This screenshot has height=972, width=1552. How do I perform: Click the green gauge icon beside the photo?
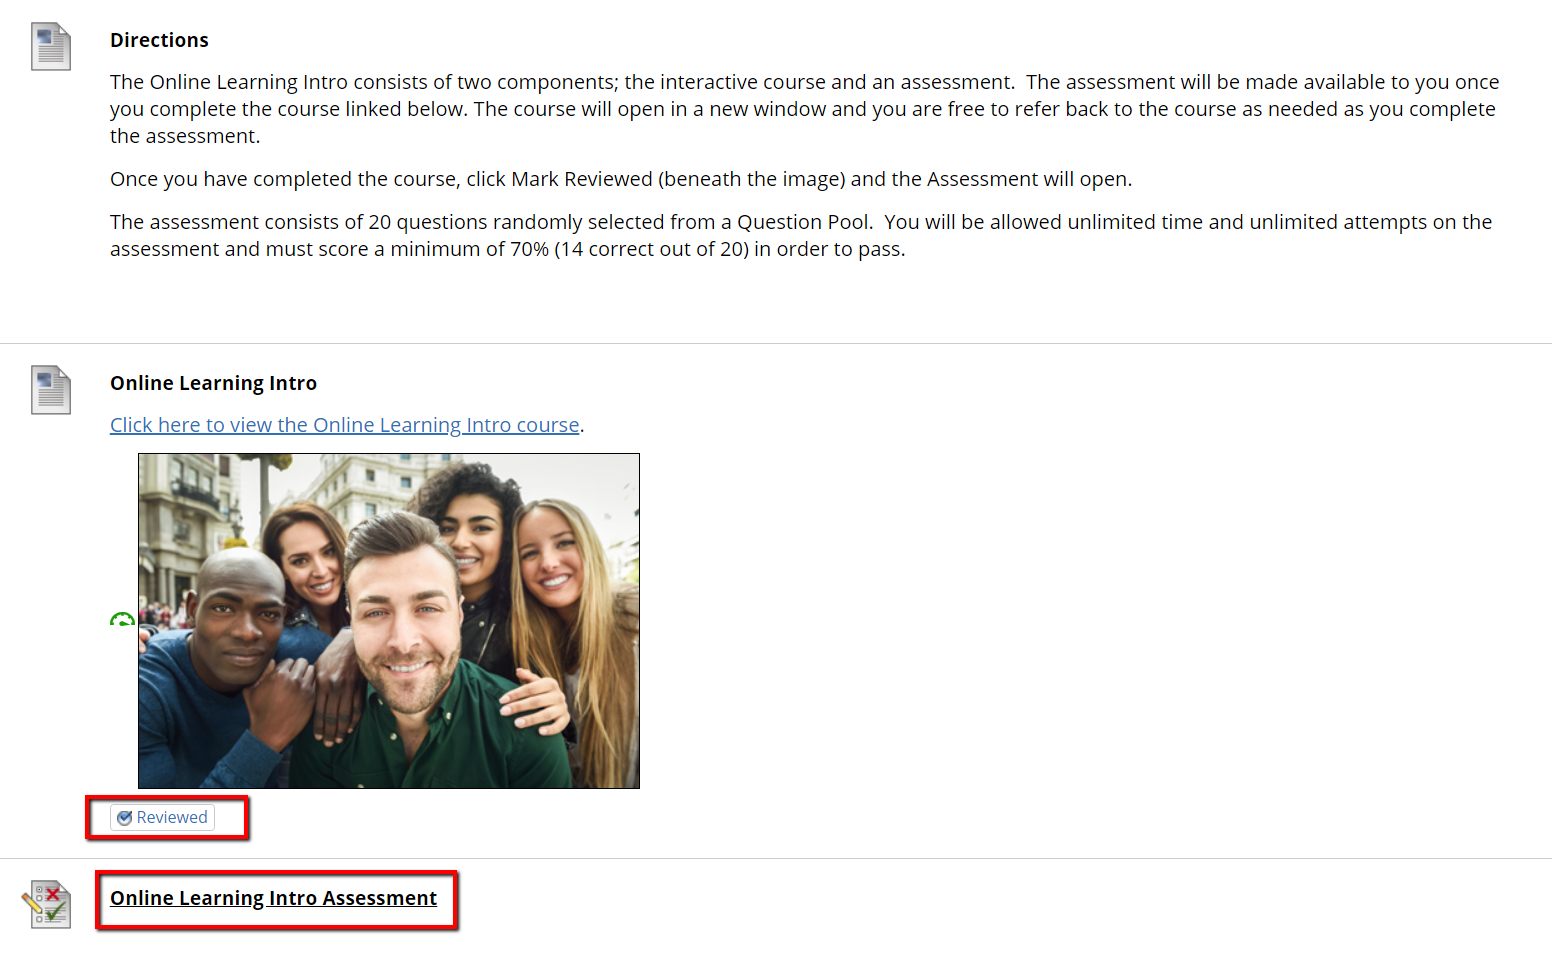tap(122, 620)
